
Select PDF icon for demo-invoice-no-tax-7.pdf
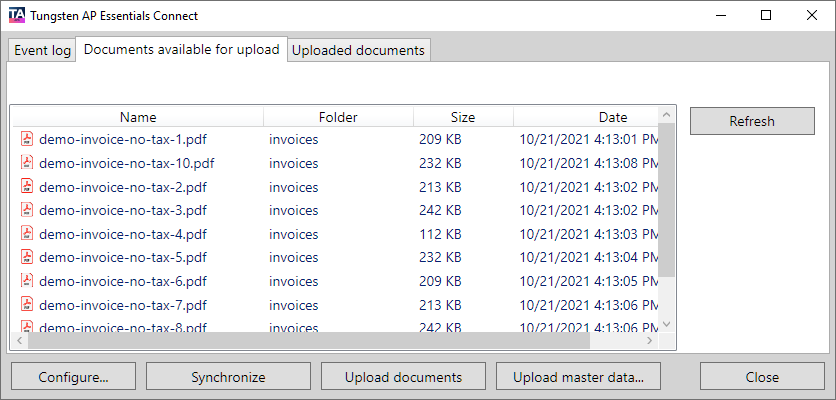tap(27, 305)
